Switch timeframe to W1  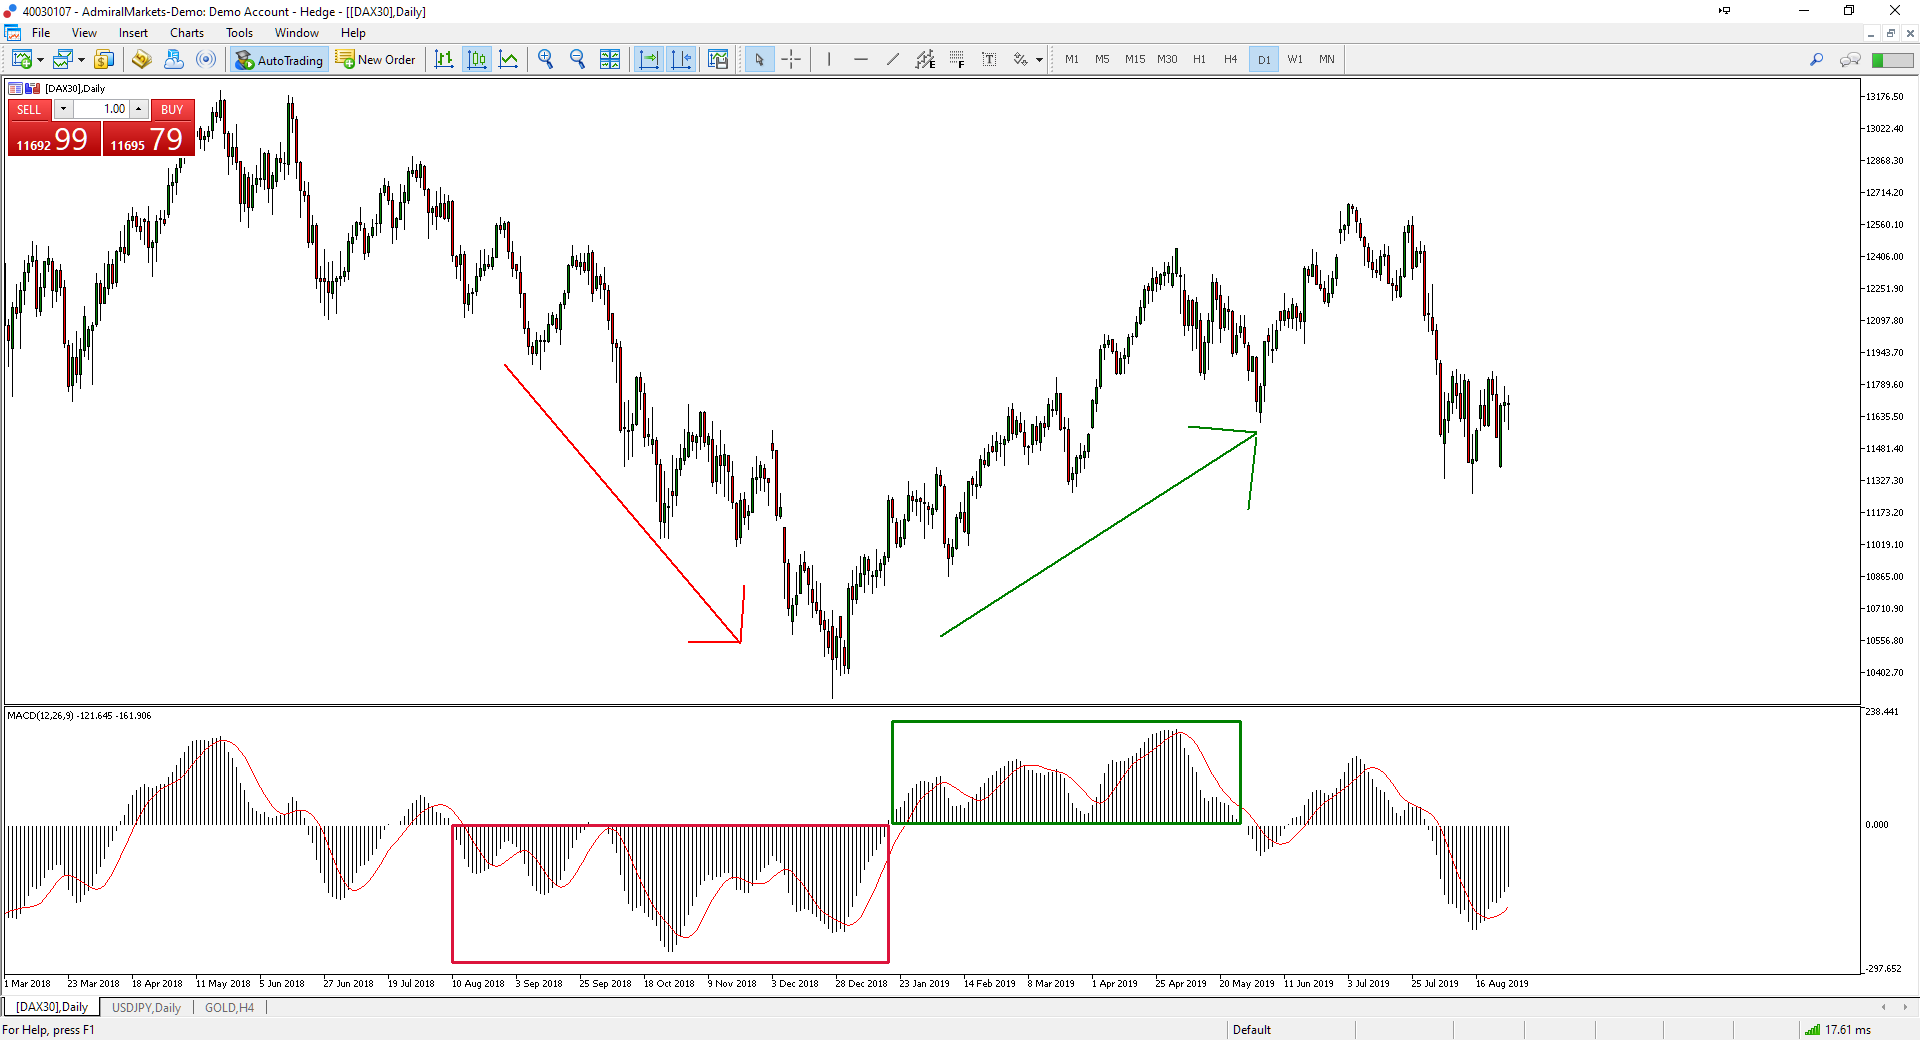click(1295, 59)
